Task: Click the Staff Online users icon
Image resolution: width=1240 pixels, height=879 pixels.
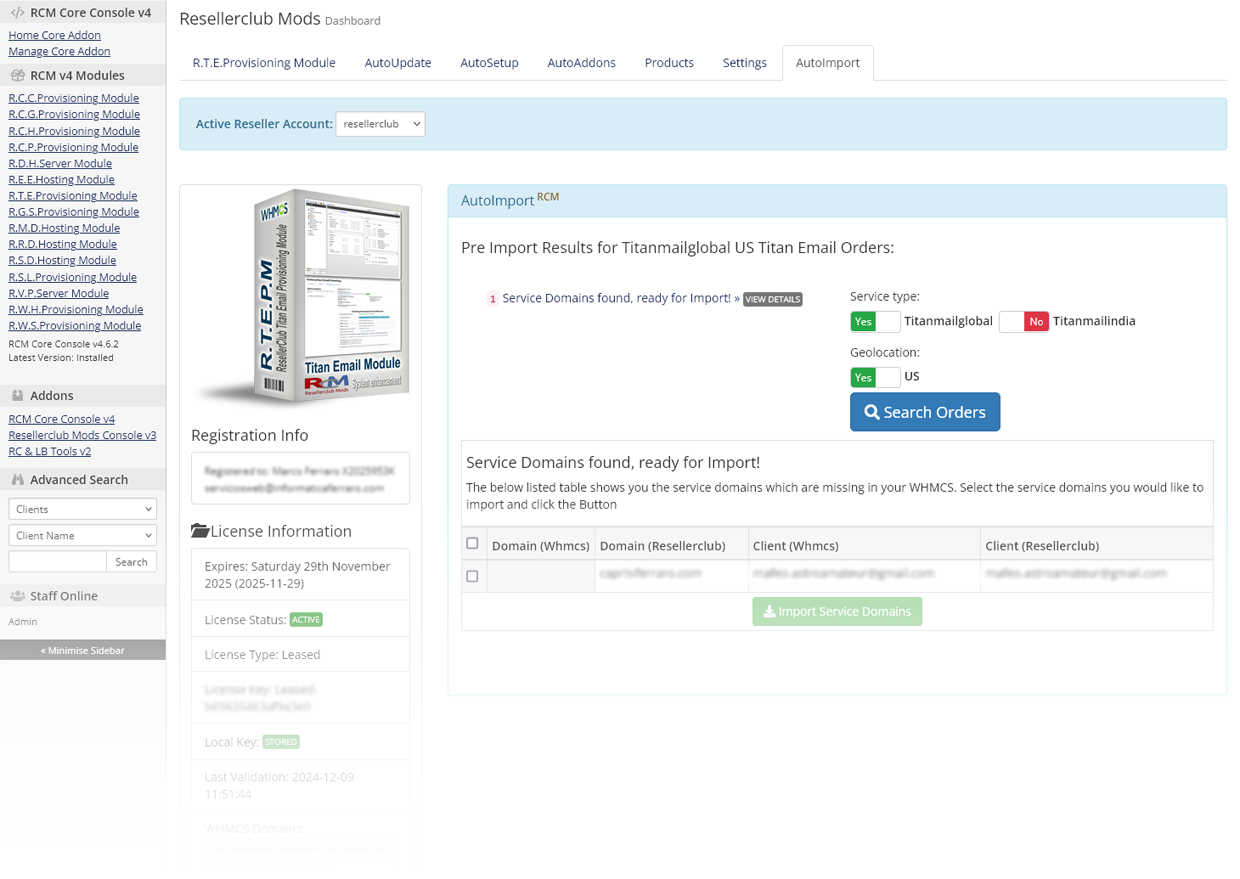Action: point(17,596)
